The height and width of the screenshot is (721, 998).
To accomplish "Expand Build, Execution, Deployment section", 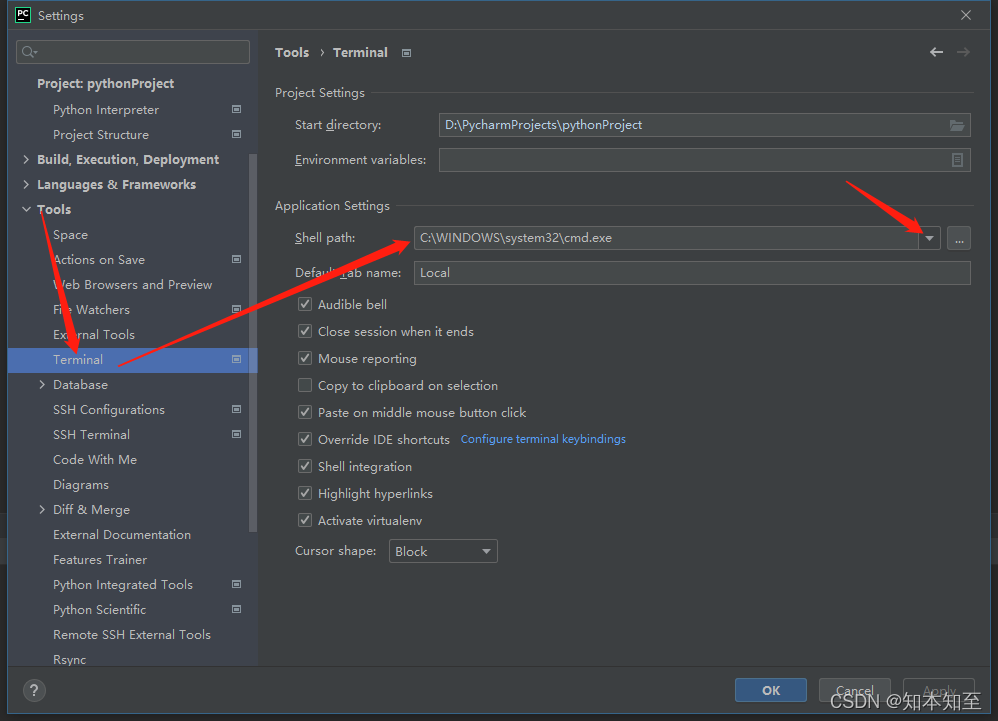I will coord(26,159).
